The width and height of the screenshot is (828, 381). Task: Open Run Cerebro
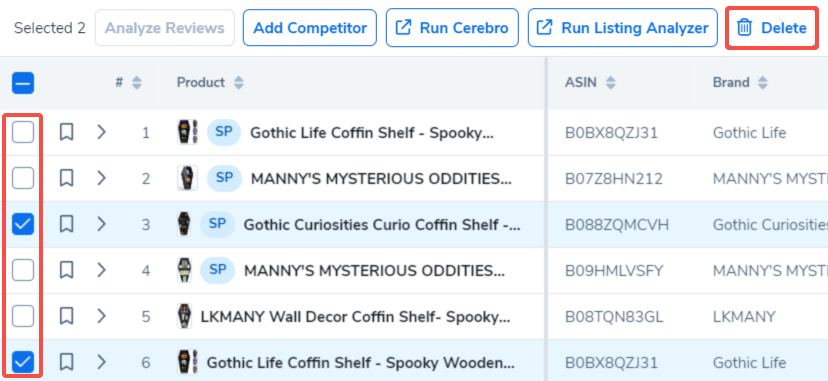(452, 28)
